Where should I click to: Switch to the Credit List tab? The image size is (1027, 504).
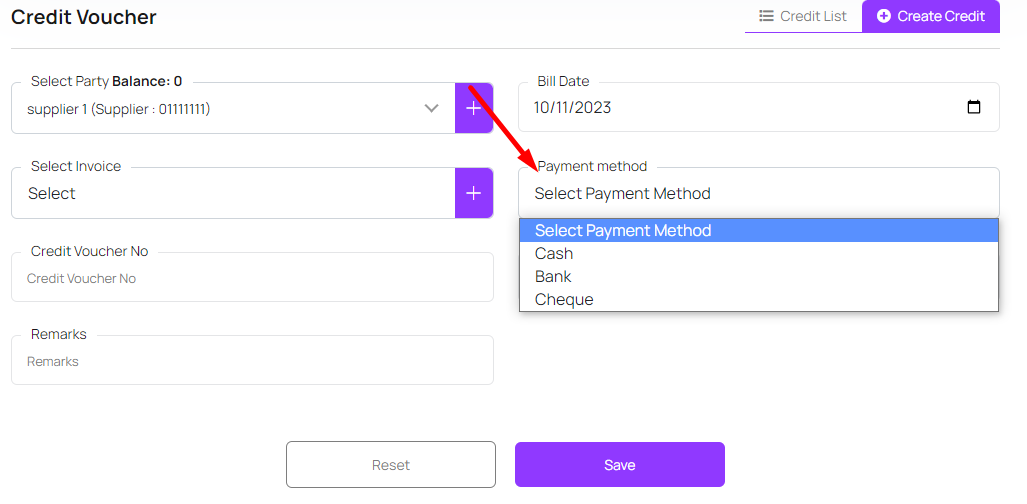coord(803,16)
